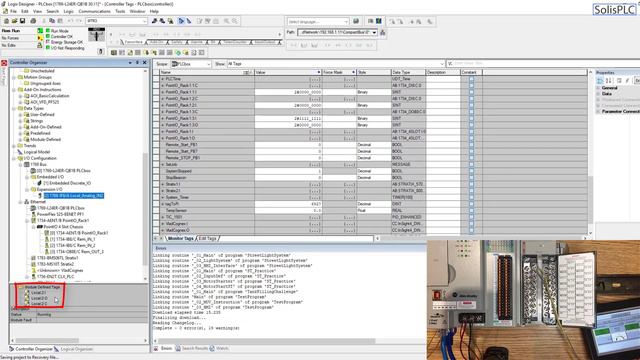Toggle Constant checkbox for TIC_1501 tag
The height and width of the screenshot is (360, 640).
[x=471, y=217]
